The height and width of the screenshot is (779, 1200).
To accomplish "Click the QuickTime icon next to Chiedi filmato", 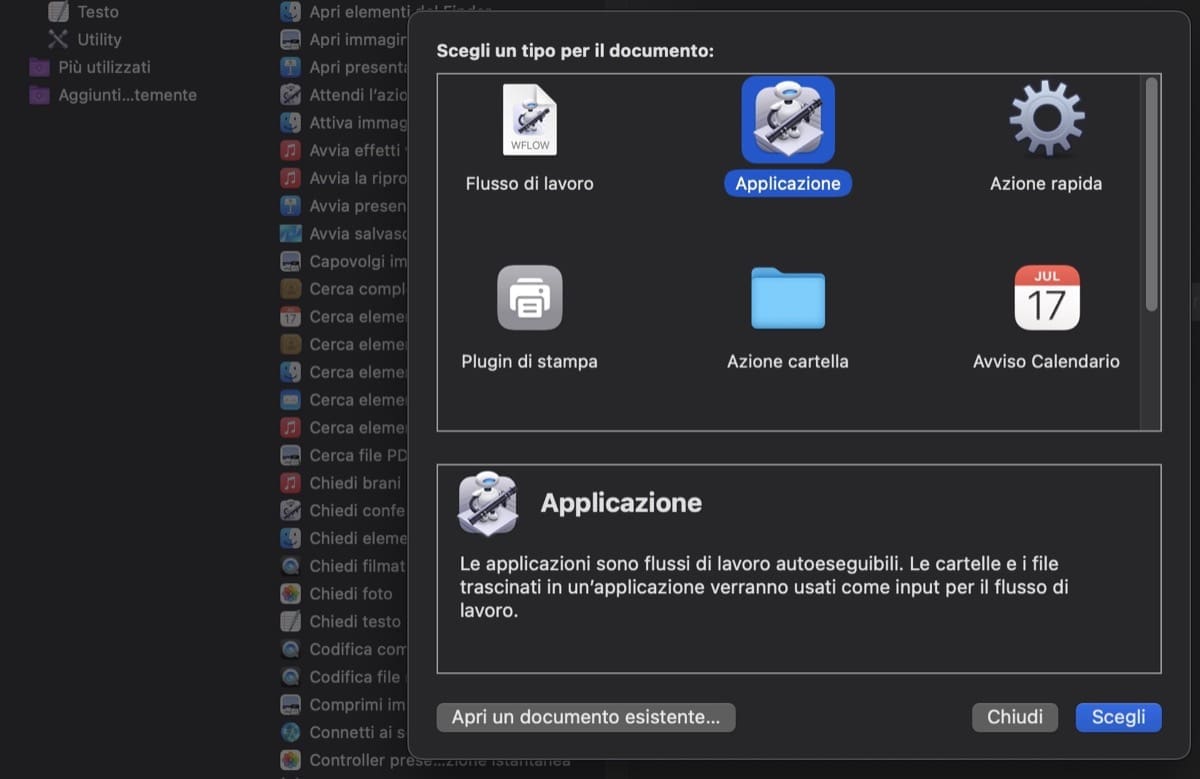I will click(289, 565).
